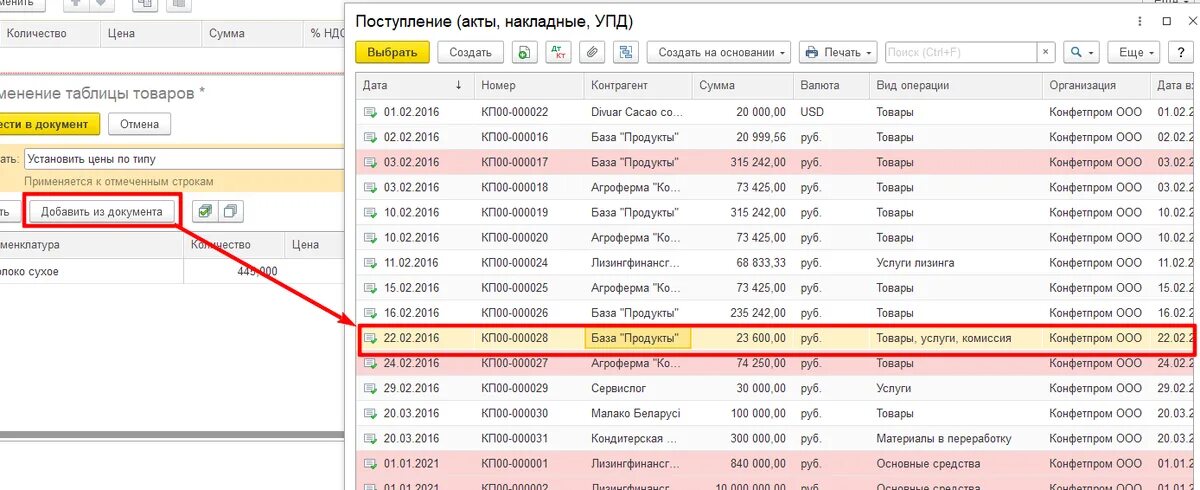1200x490 pixels.
Task: Sort by the Номер column header
Action: coord(528,85)
